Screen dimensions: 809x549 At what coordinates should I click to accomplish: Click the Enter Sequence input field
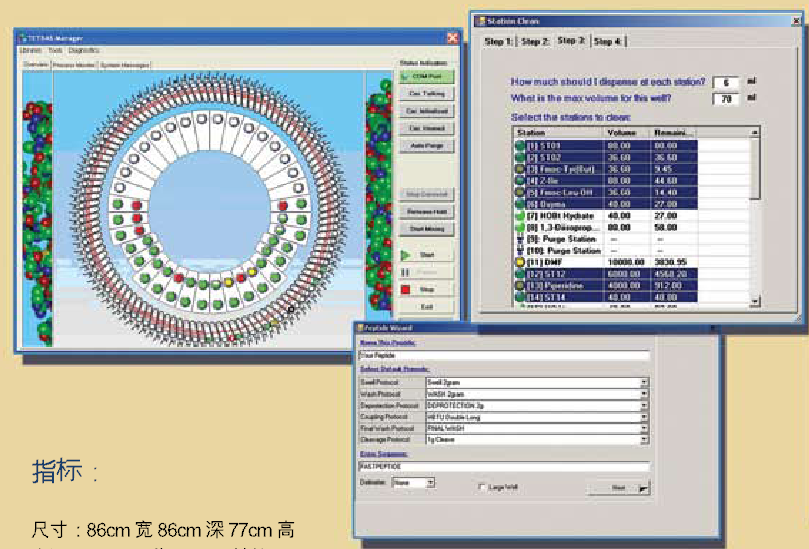pyautogui.click(x=504, y=466)
